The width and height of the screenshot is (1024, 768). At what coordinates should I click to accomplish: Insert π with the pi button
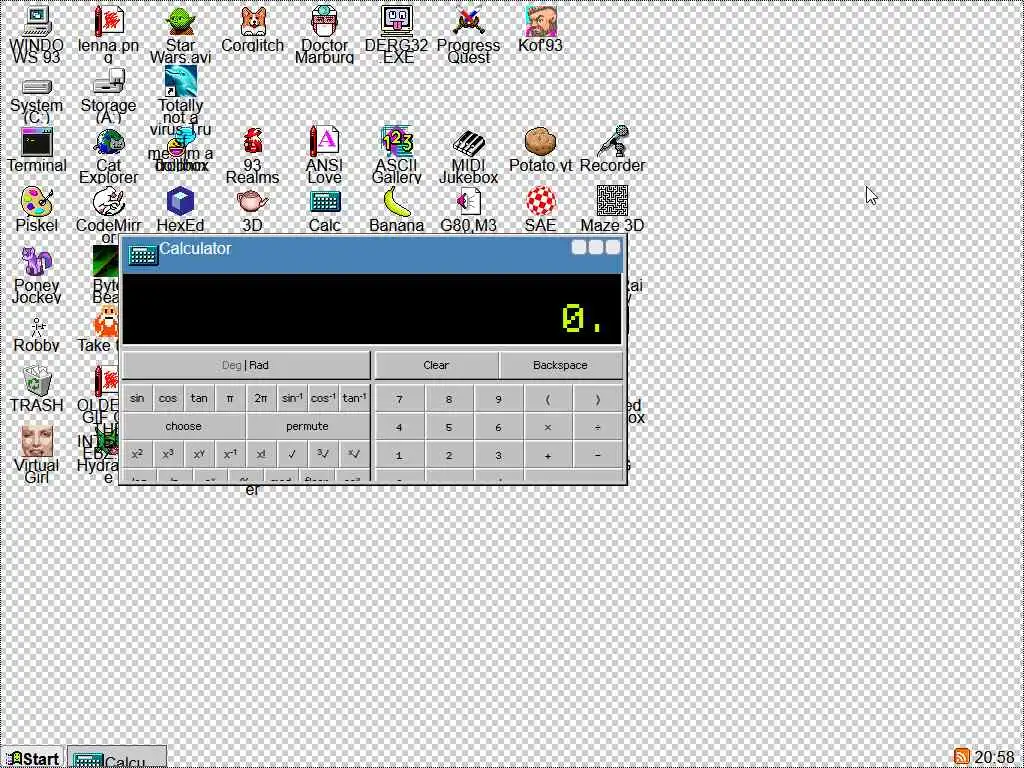click(x=229, y=398)
